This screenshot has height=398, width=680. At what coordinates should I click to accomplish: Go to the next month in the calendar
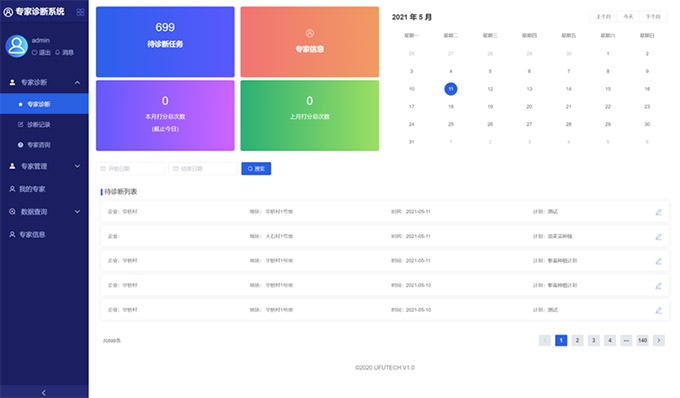click(x=653, y=16)
